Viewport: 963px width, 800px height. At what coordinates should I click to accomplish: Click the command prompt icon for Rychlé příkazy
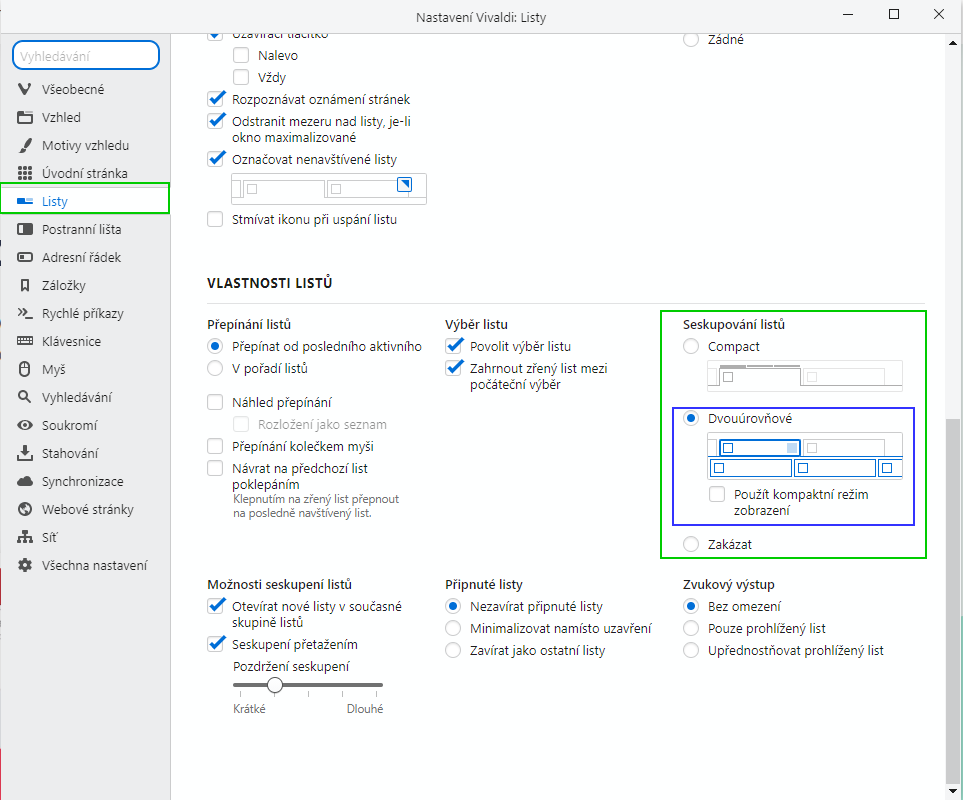point(25,313)
